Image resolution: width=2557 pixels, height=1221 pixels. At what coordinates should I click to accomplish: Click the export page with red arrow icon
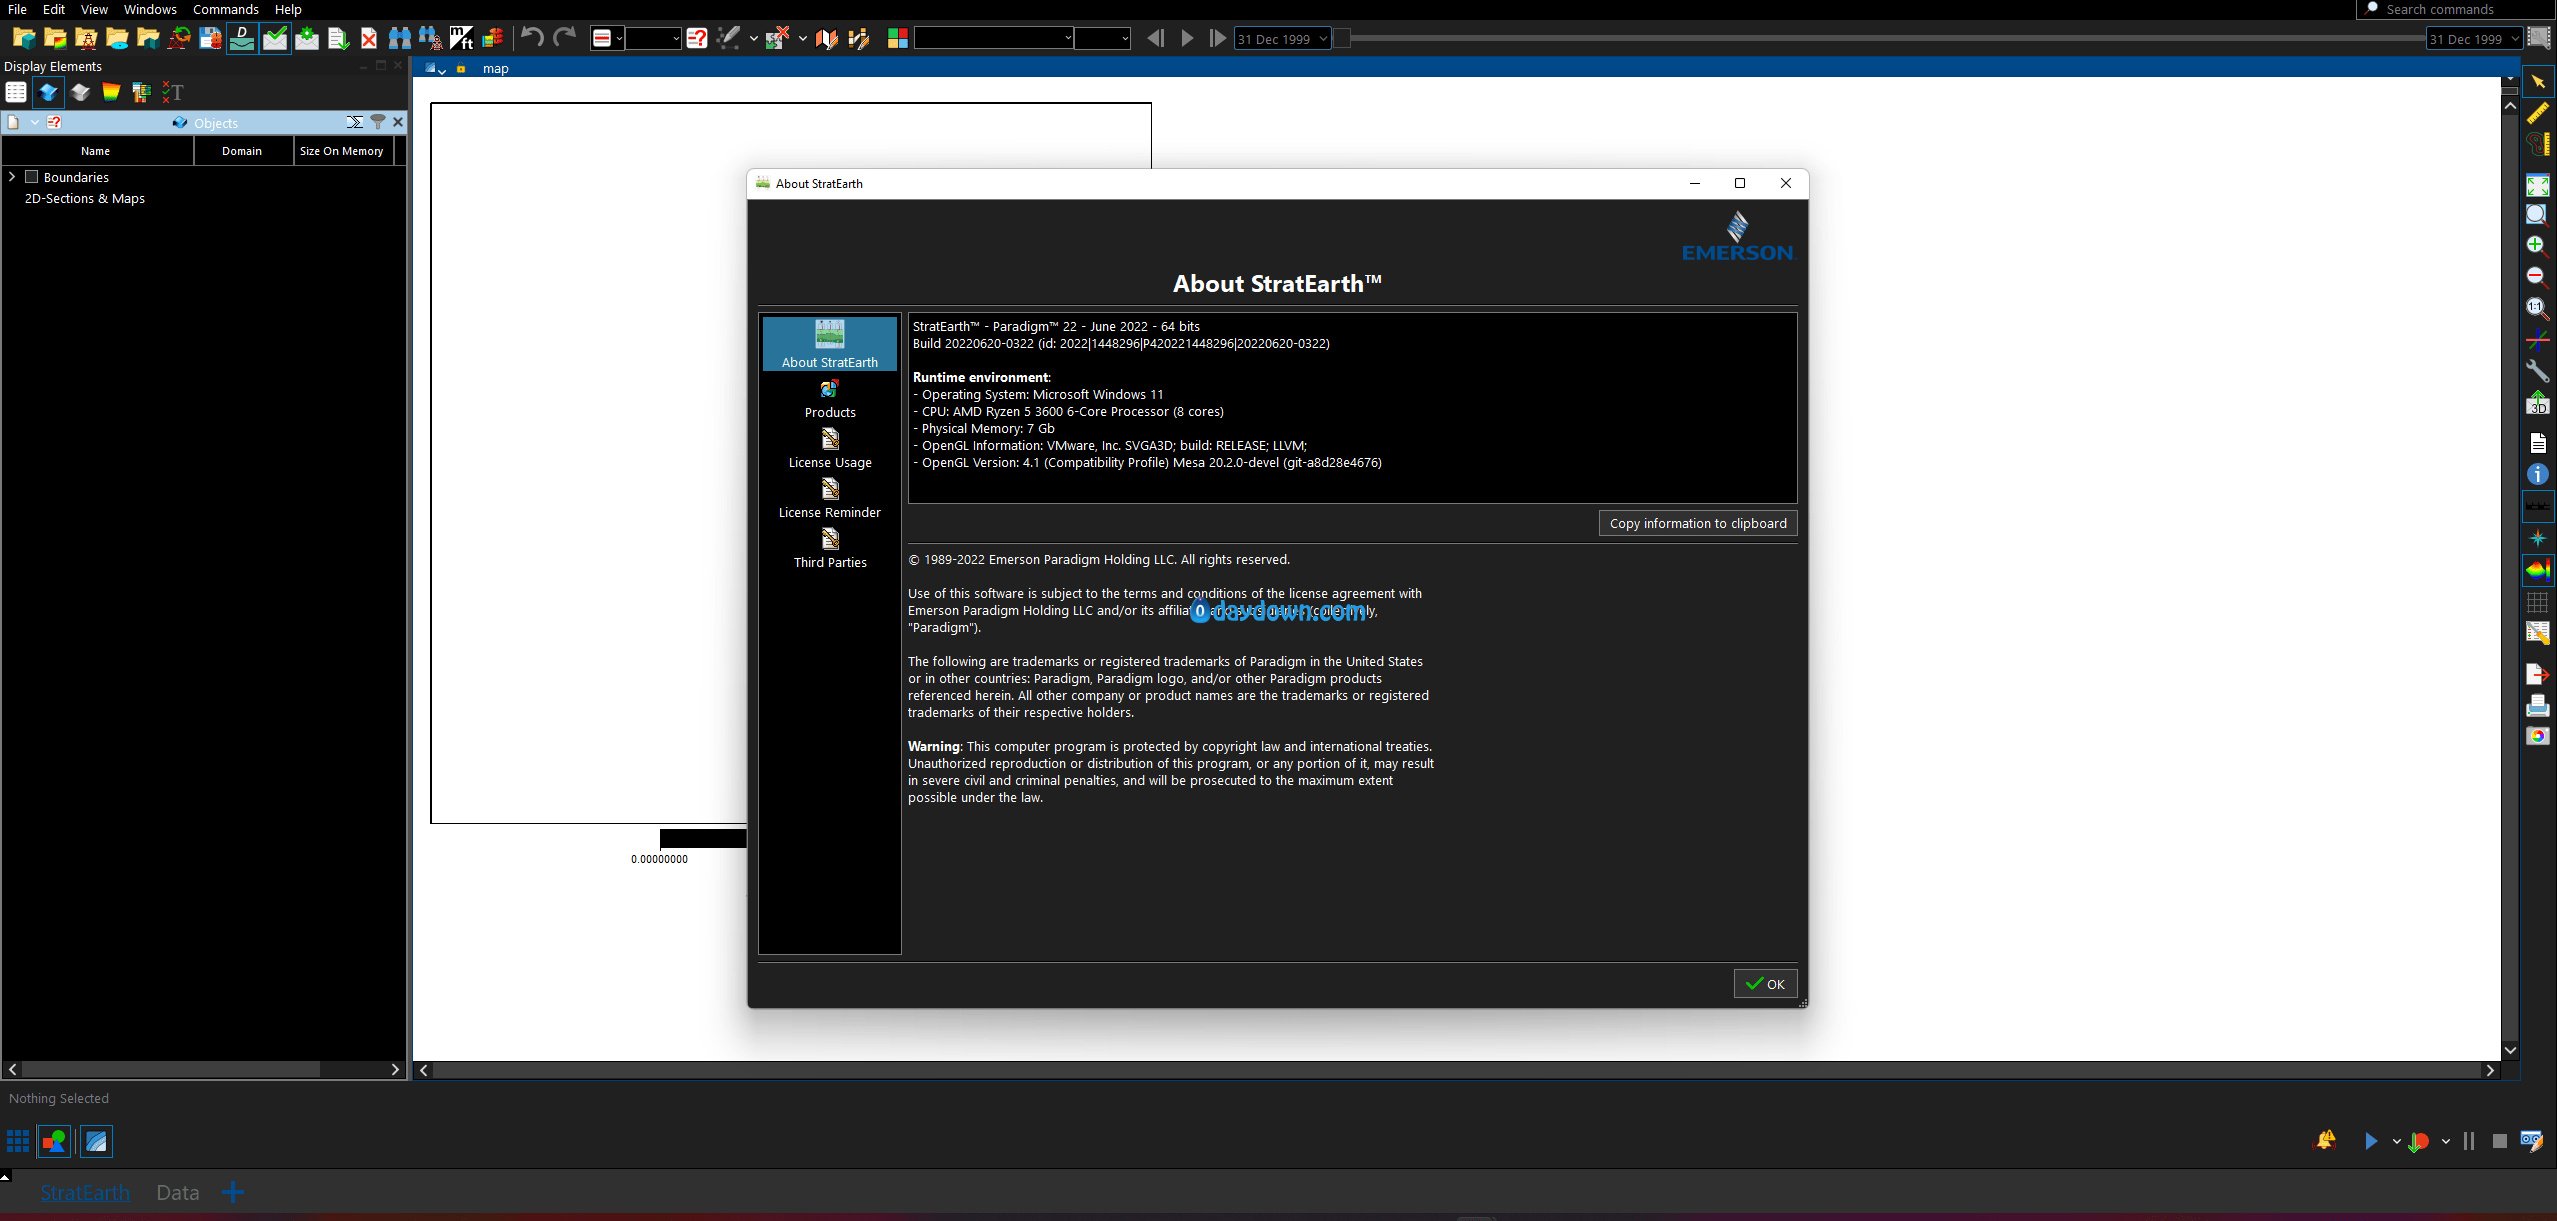[2537, 673]
